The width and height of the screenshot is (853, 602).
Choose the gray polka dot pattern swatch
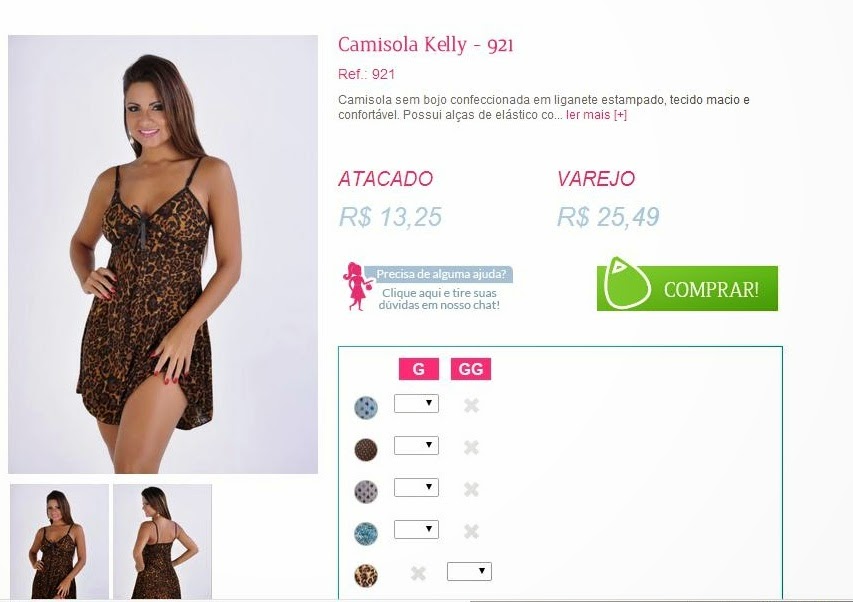[366, 491]
